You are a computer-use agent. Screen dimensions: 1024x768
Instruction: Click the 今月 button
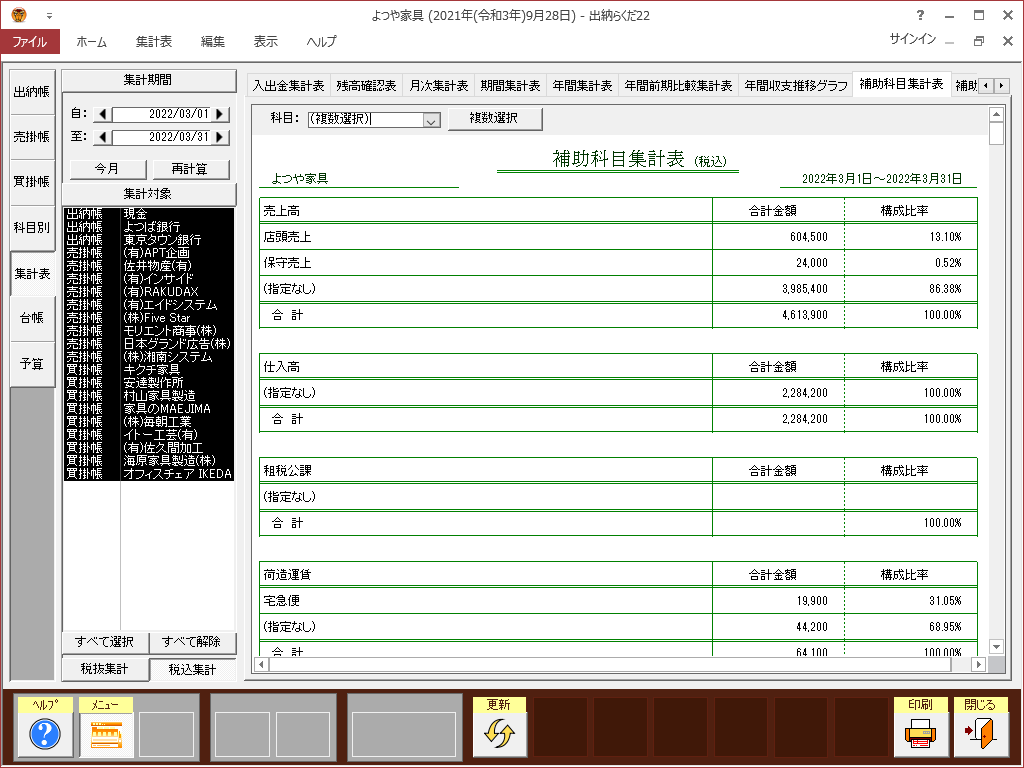coord(107,169)
